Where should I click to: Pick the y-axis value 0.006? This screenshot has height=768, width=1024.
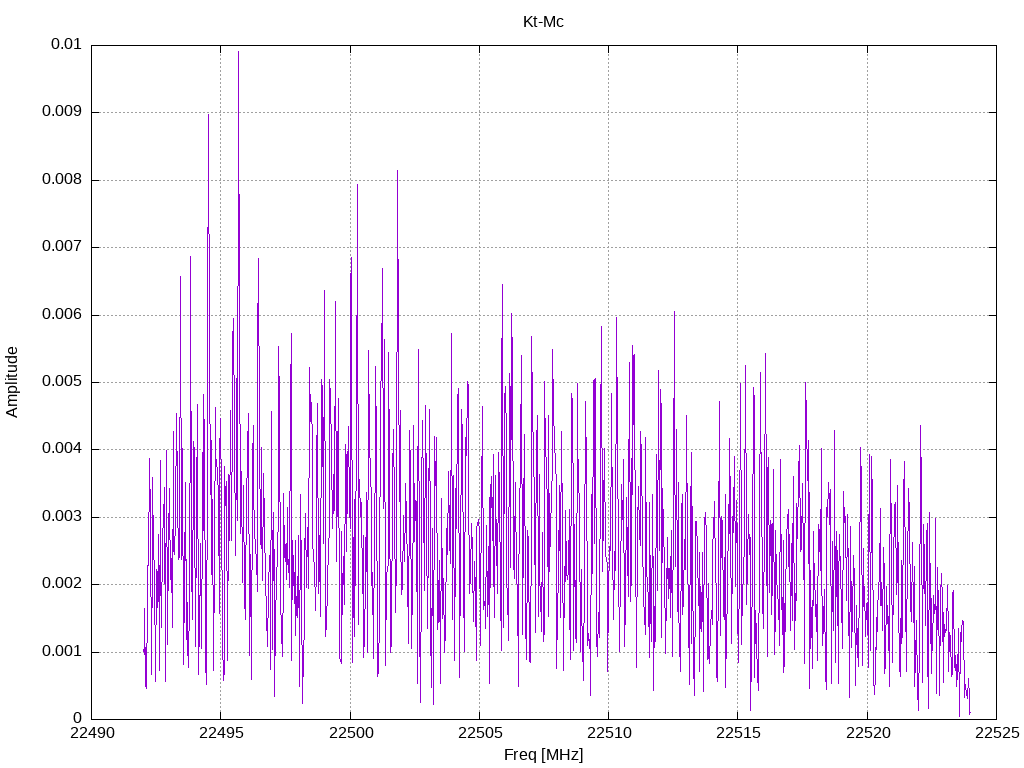coord(62,315)
